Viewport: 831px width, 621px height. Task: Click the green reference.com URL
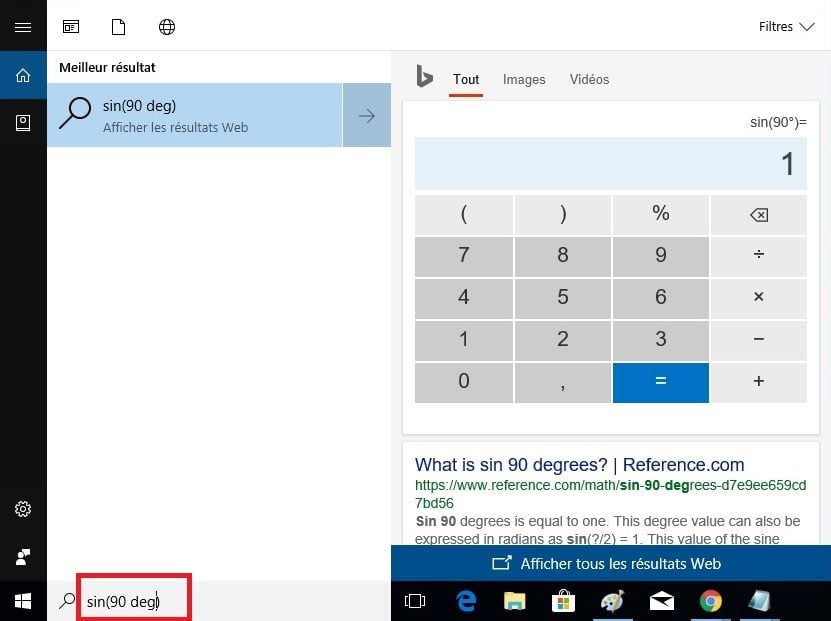pos(611,494)
